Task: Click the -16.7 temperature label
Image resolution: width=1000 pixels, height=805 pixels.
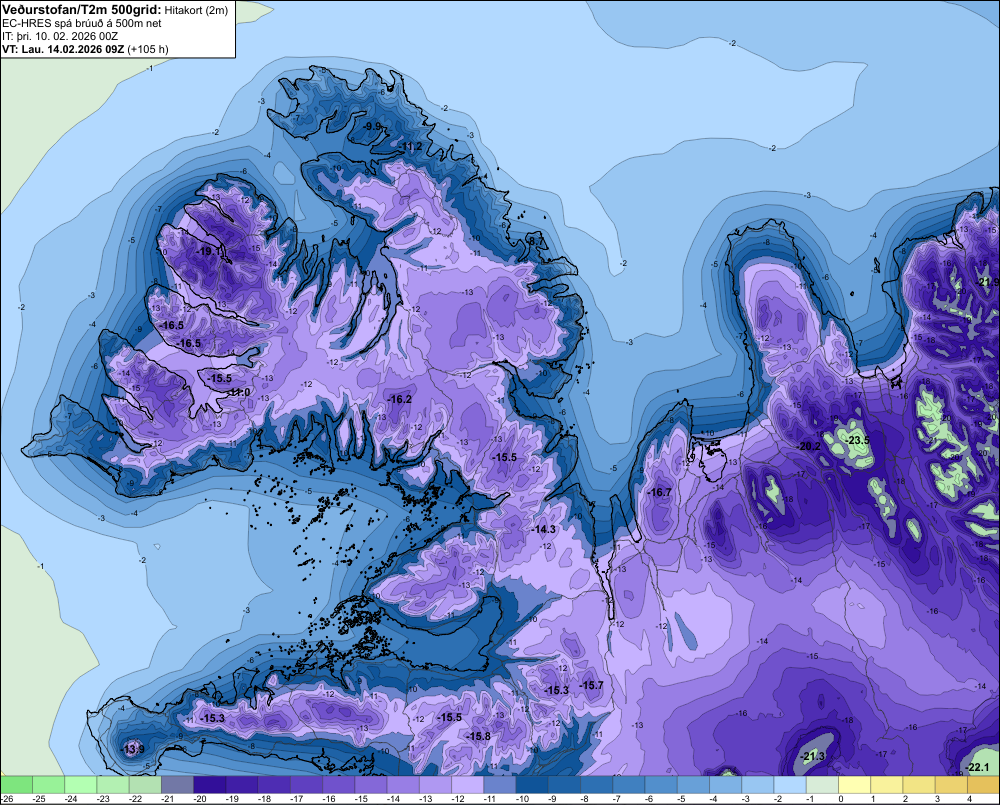Action: [x=659, y=492]
